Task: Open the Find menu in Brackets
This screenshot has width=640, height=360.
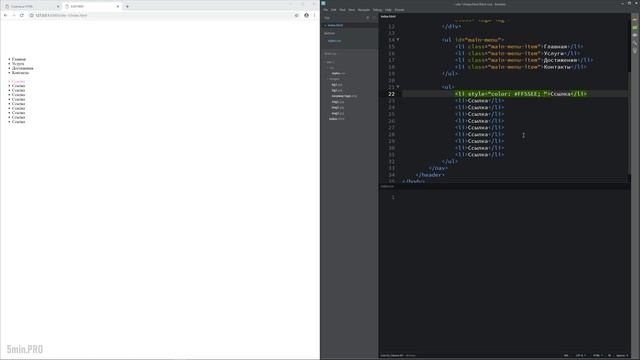Action: 342,10
